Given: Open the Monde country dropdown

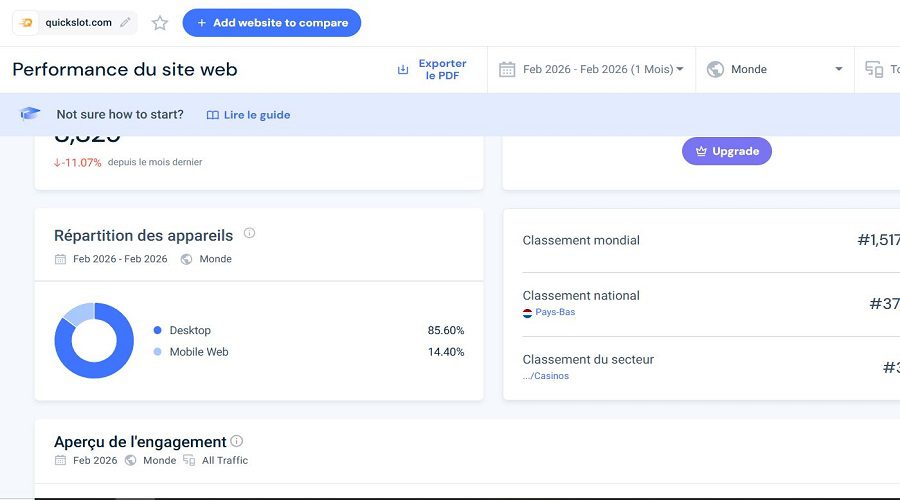Looking at the screenshot, I should click(775, 69).
